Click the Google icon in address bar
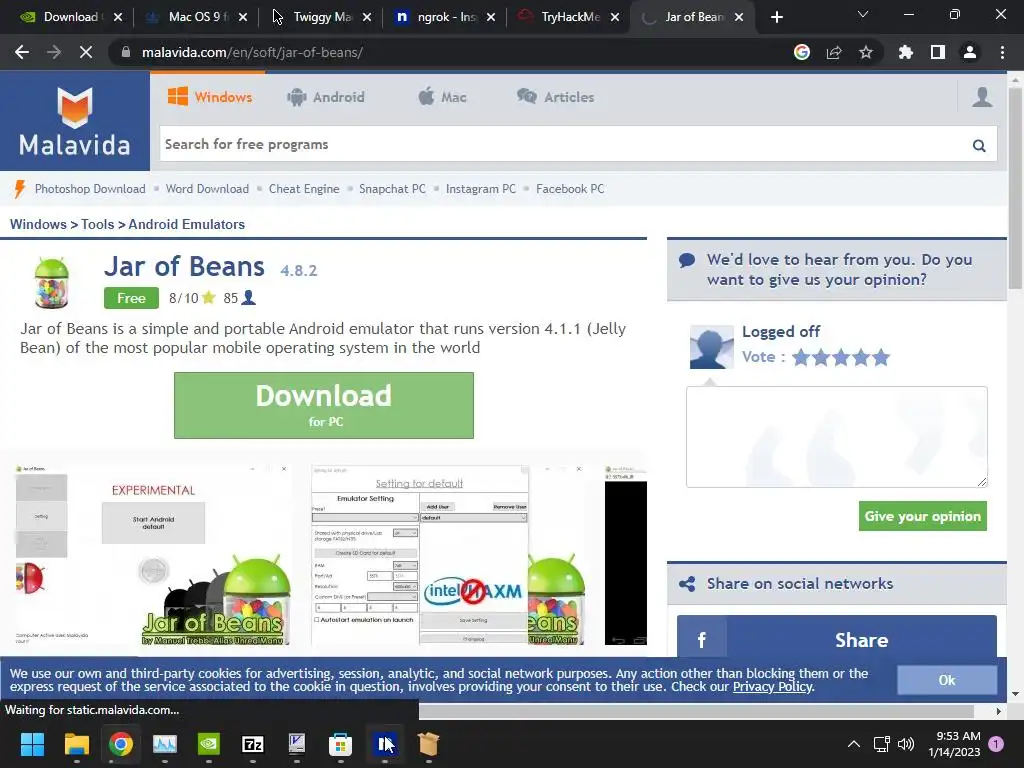 coord(802,52)
